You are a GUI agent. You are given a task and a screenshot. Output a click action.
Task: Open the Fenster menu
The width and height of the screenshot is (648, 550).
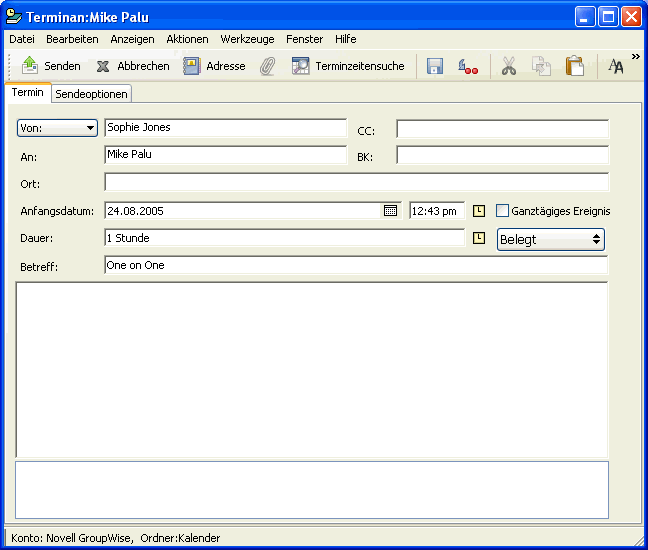[x=305, y=39]
